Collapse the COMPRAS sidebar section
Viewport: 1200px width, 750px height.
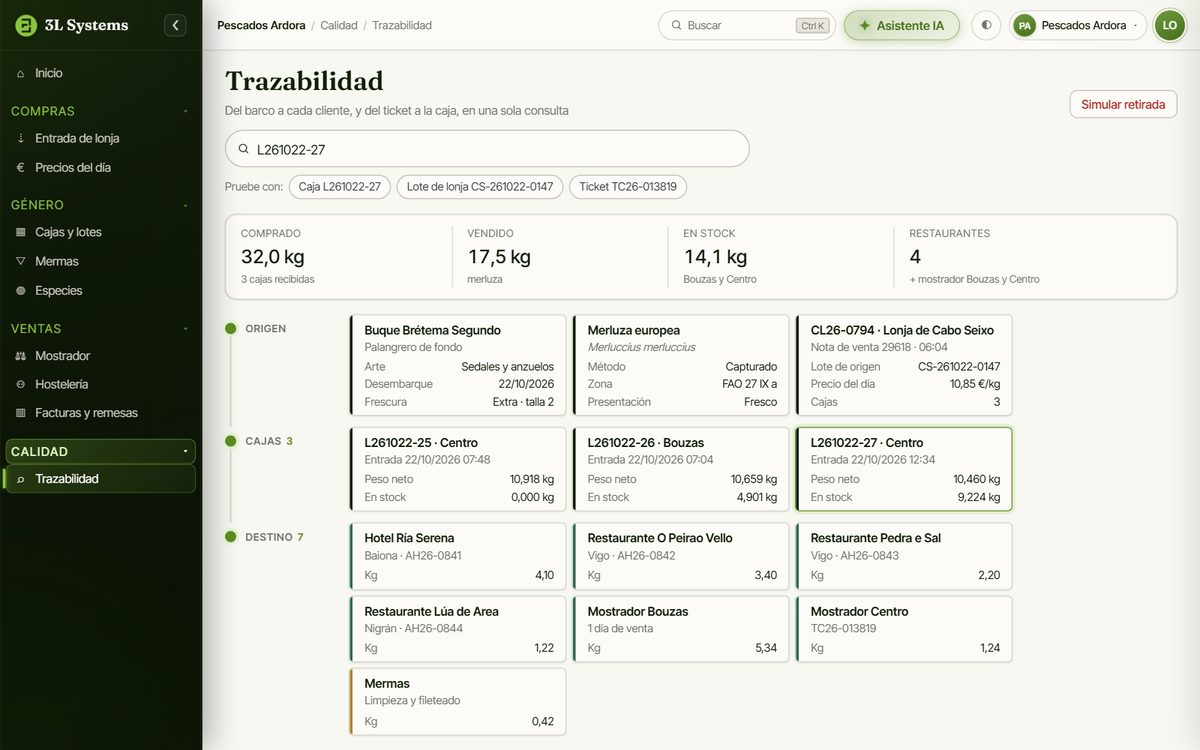click(x=185, y=111)
